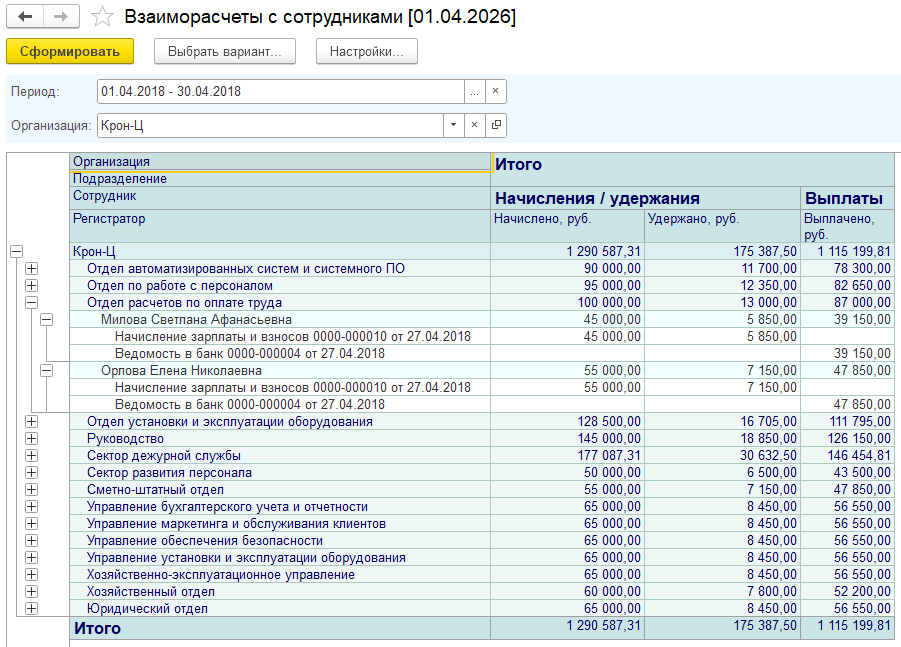The image size is (901, 647).
Task: Collapse Милова Светлана Афанасьевна group
Action: (47, 319)
